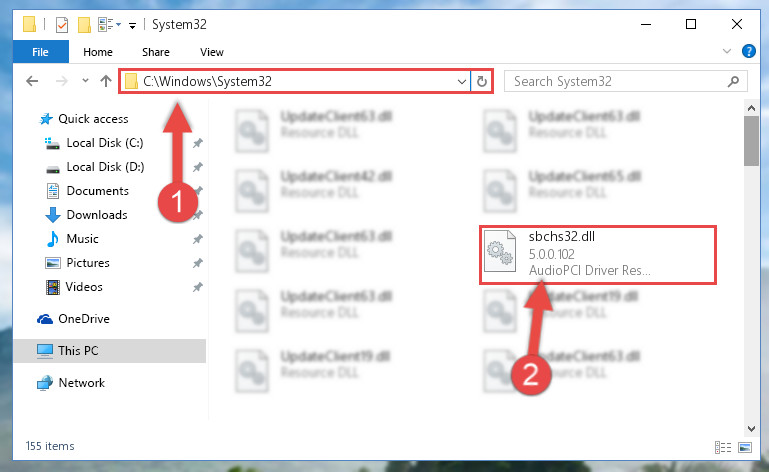Select the sbchs32.dll file
Screen dimensions: 769x472
tap(598, 255)
